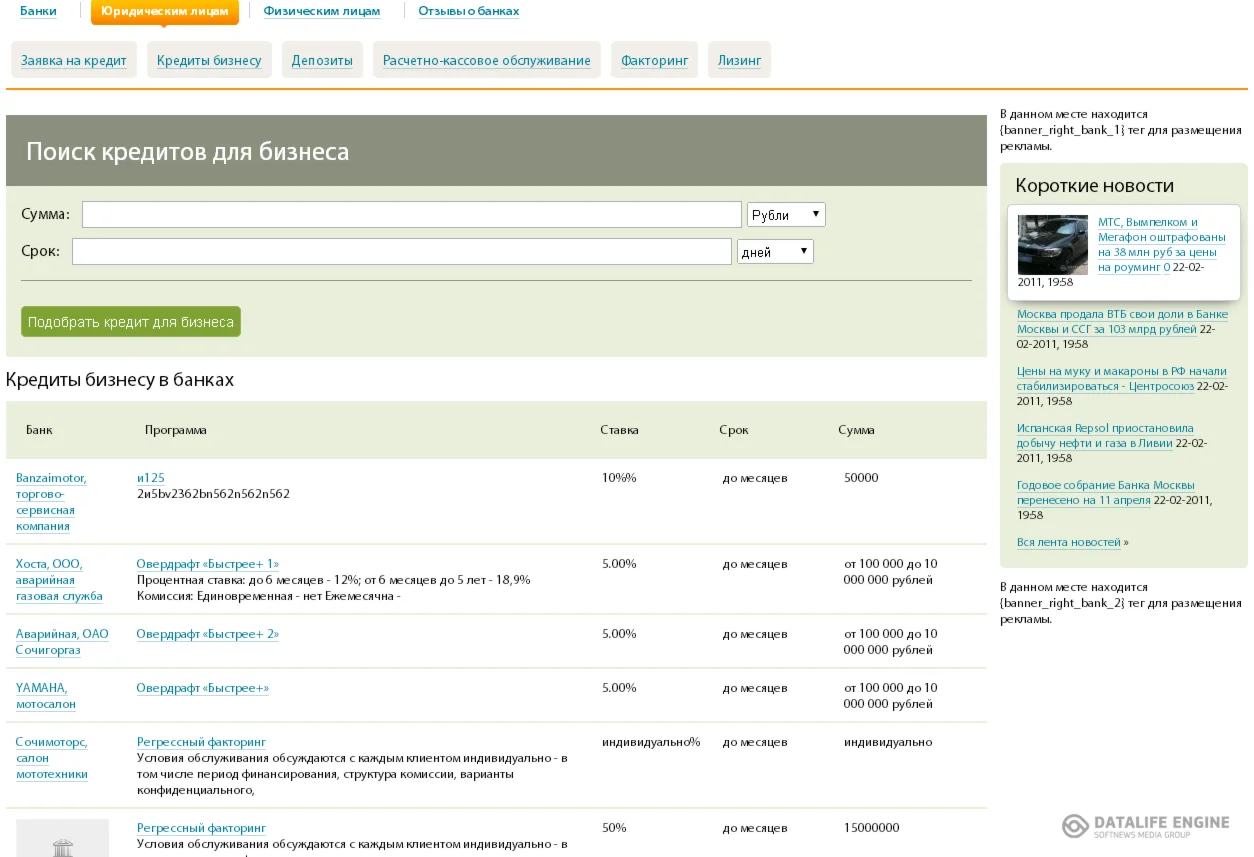Open the Отзывы о банках tab
1254x857 pixels.
[468, 11]
